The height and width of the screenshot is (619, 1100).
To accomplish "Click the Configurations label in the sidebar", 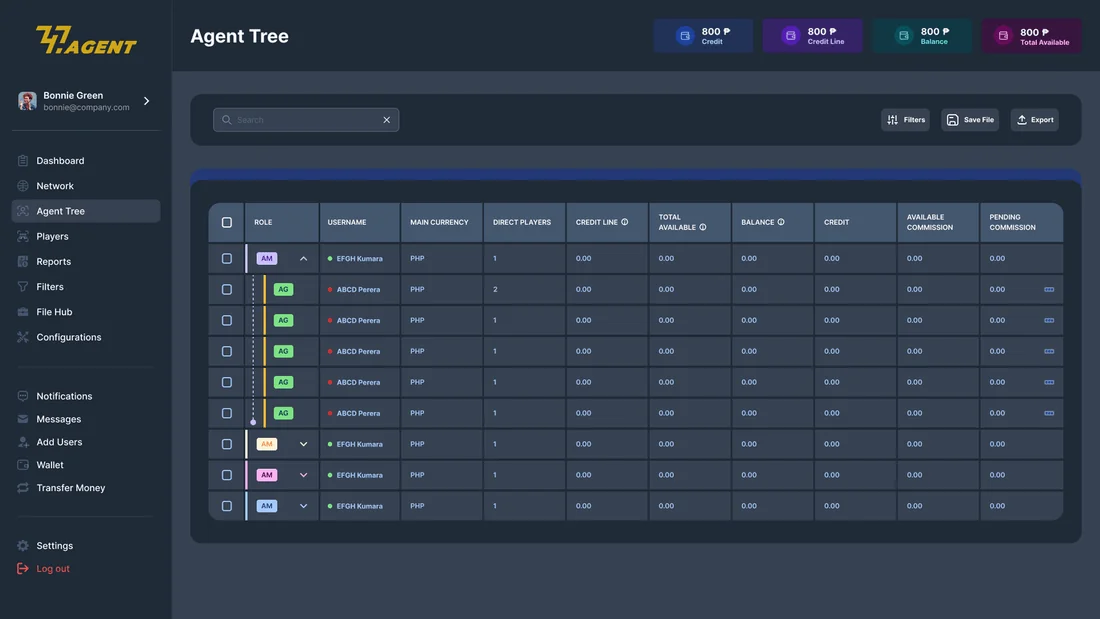I will point(69,338).
